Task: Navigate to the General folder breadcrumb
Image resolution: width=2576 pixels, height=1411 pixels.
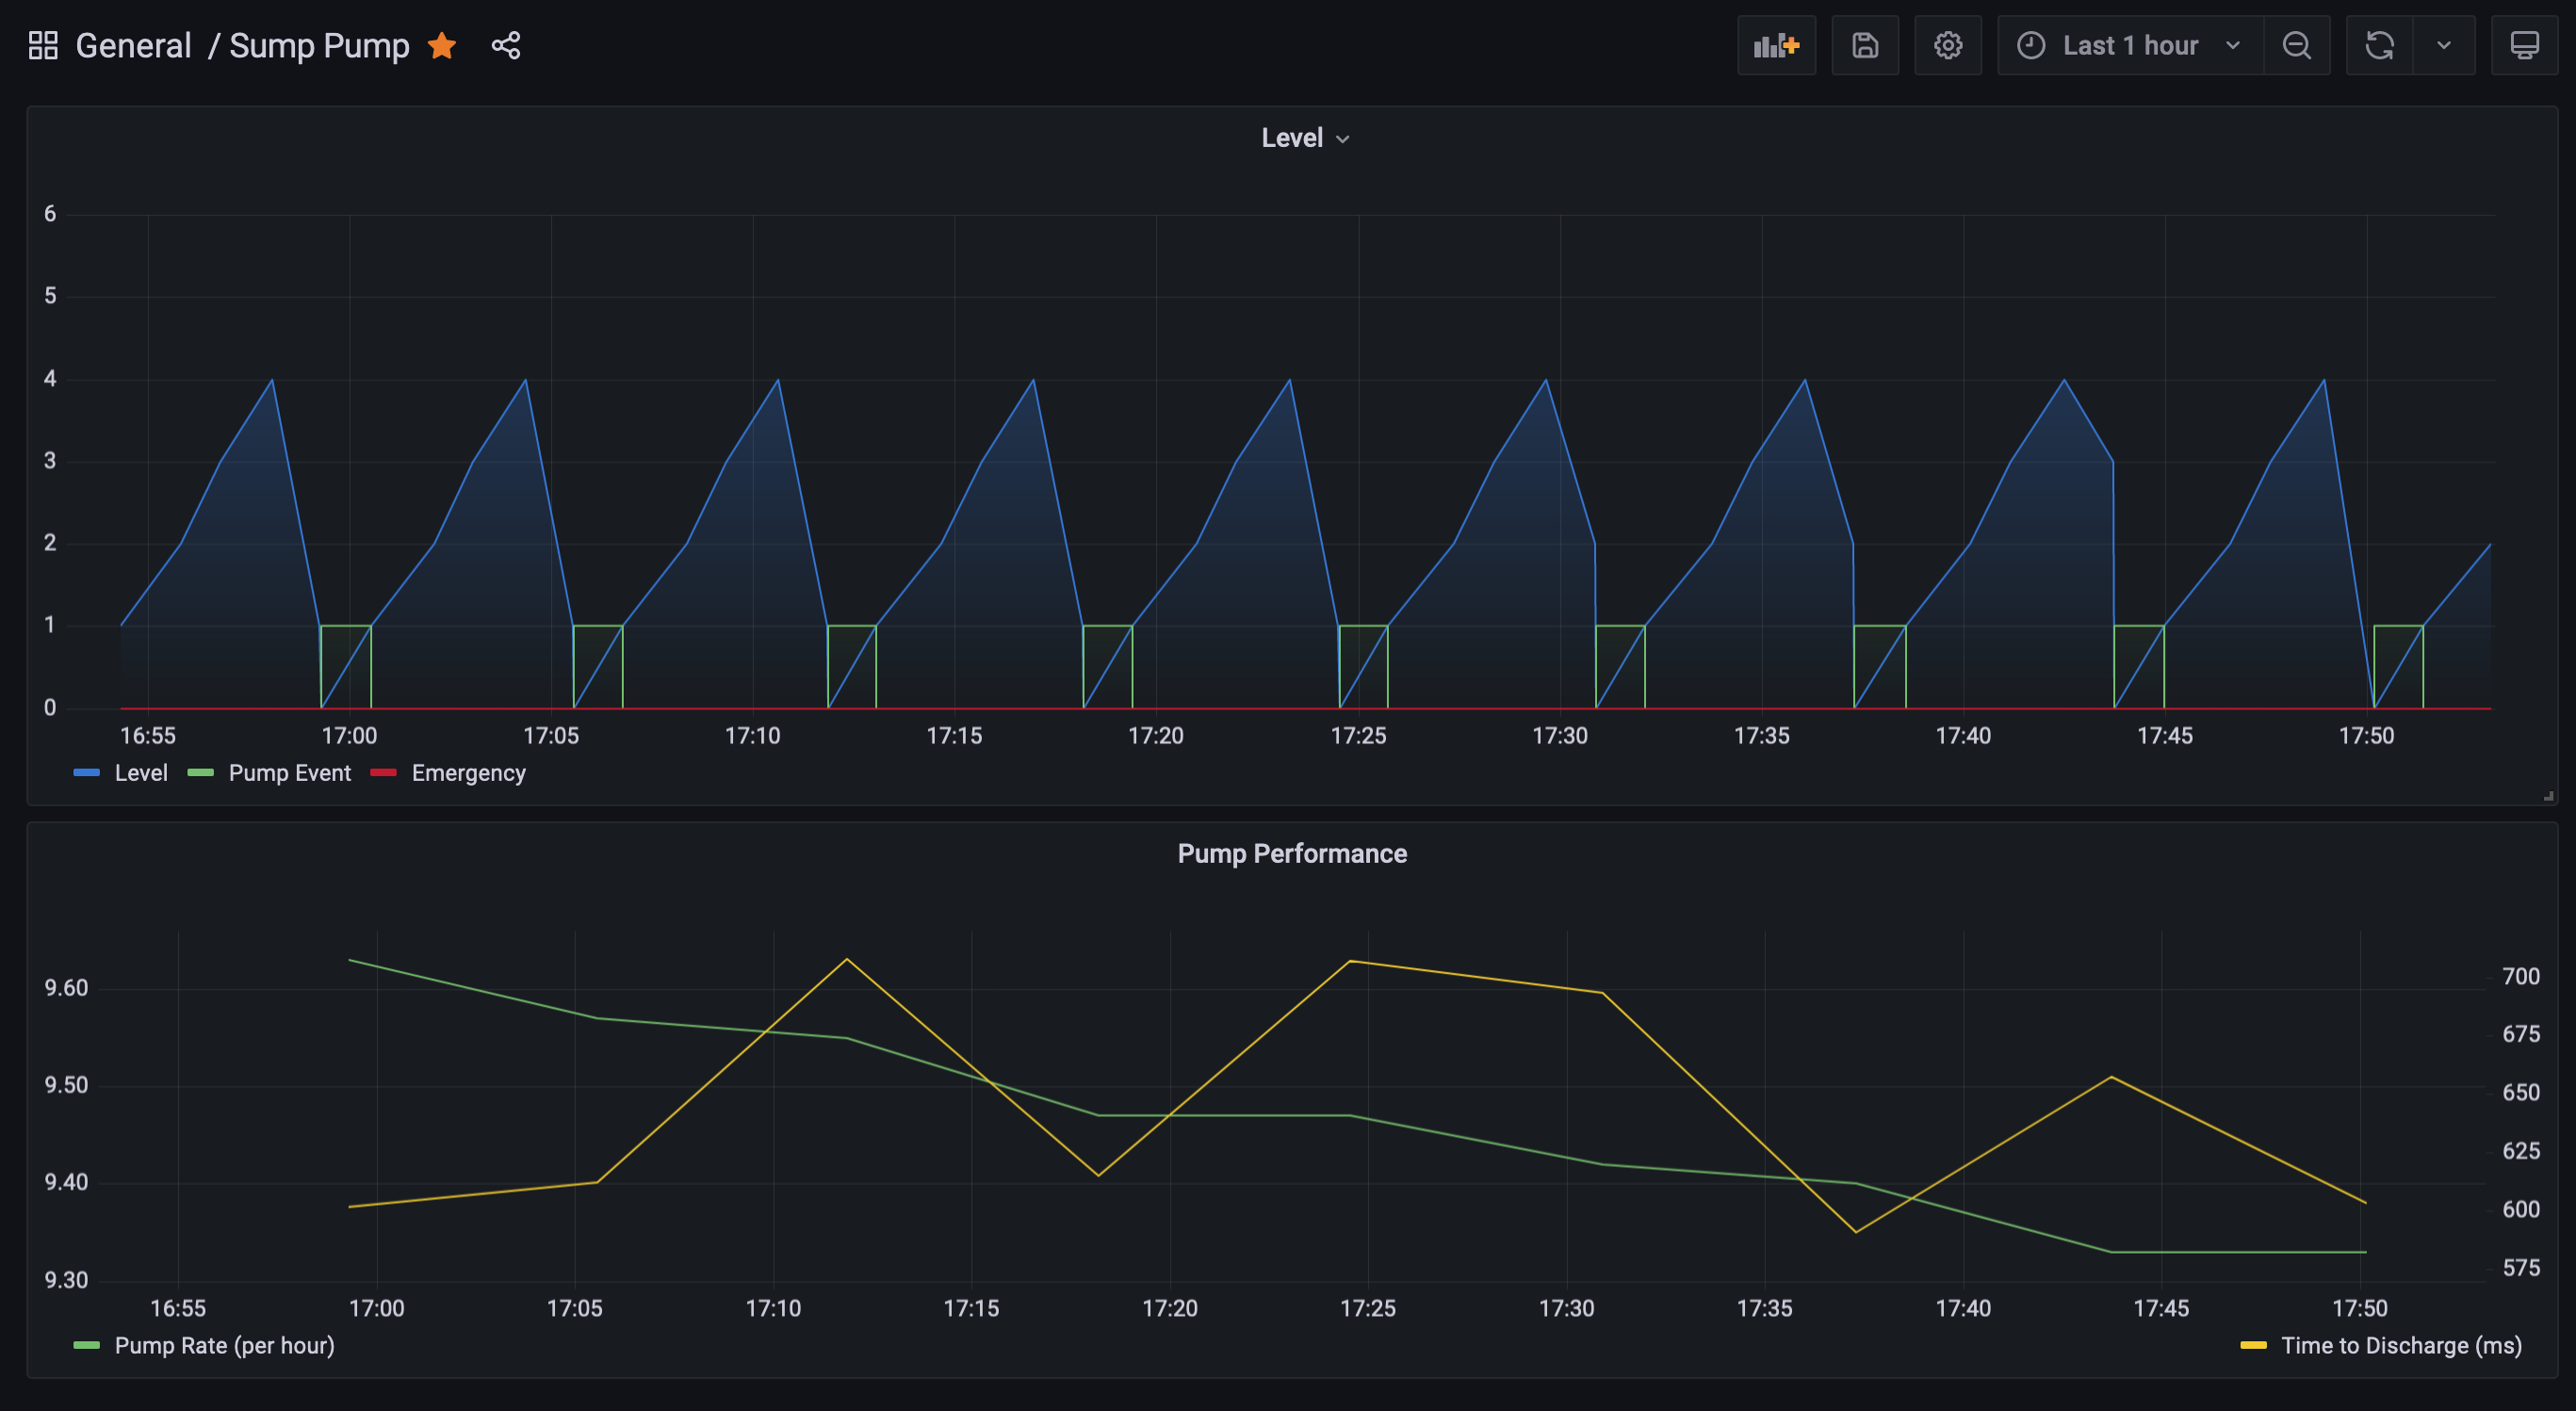Action: pos(133,45)
